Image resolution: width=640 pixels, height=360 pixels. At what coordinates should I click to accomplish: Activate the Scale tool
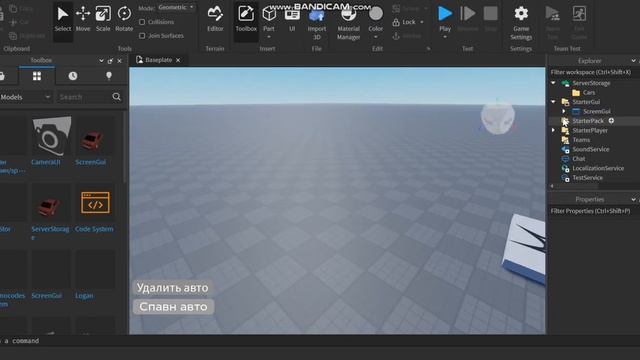(x=103, y=20)
